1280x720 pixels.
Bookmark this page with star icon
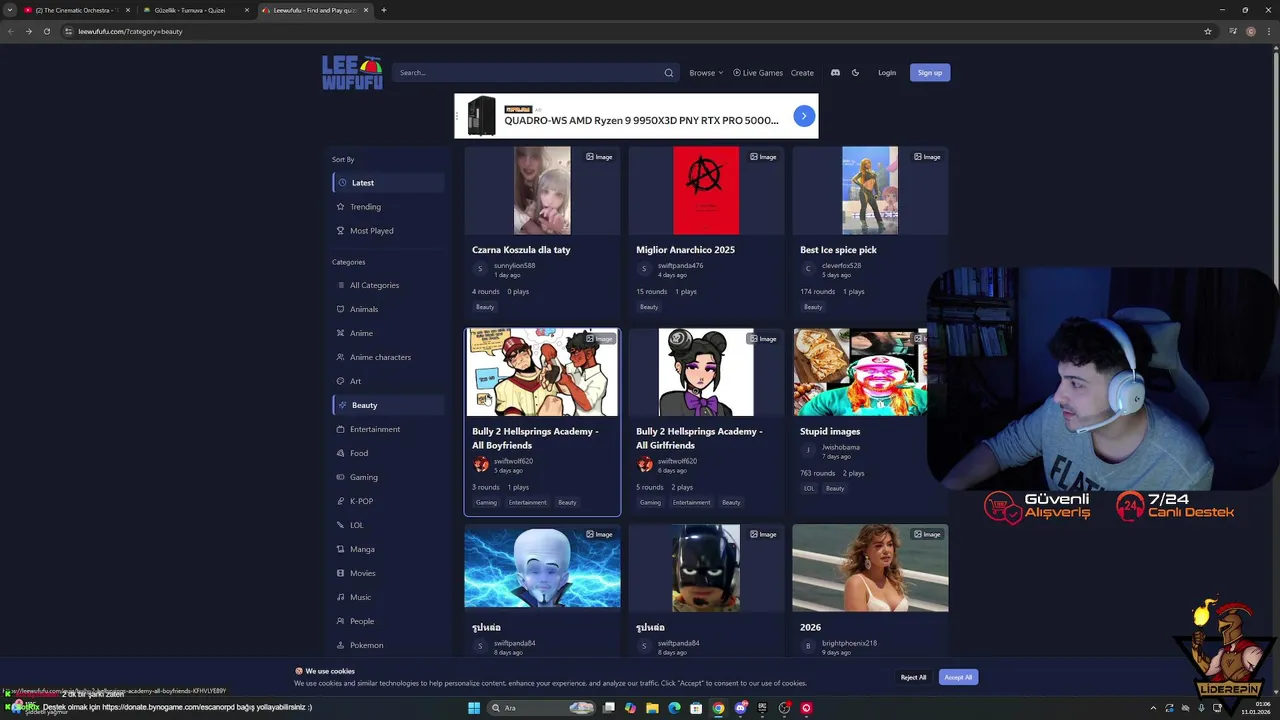tap(1208, 31)
